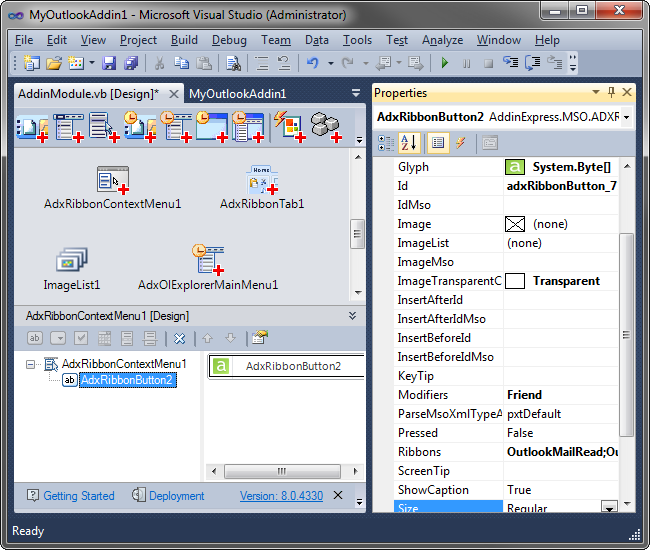Image resolution: width=650 pixels, height=550 pixels.
Task: Open the Size property dropdown arrow
Action: click(609, 507)
